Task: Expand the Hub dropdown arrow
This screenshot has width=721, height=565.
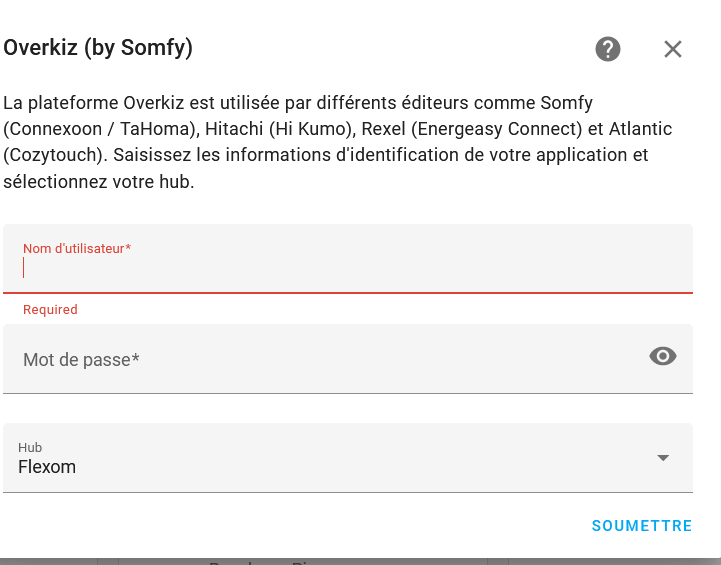Action: coord(662,458)
